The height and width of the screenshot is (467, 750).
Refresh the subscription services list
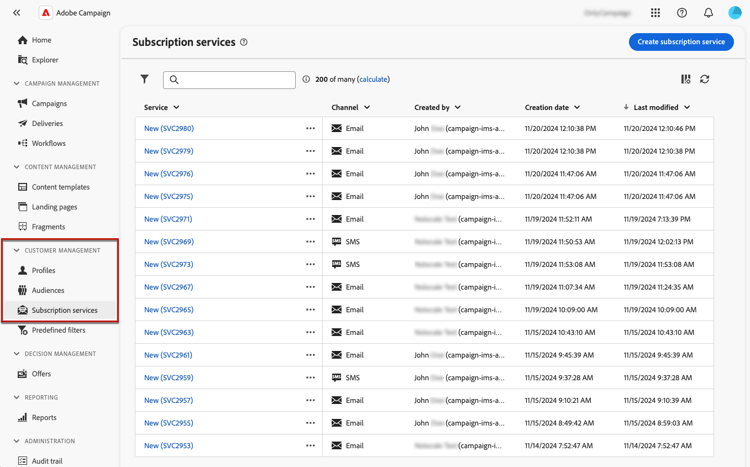tap(705, 79)
